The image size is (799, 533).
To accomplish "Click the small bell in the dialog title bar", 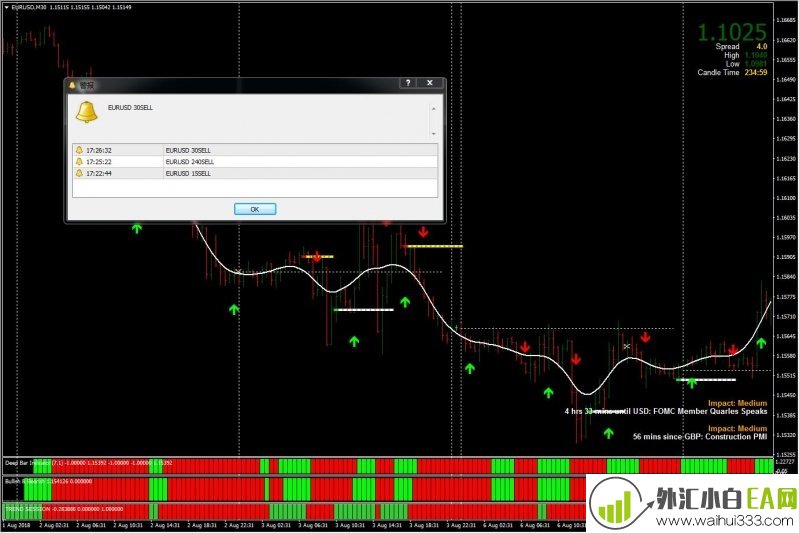I will (x=72, y=85).
